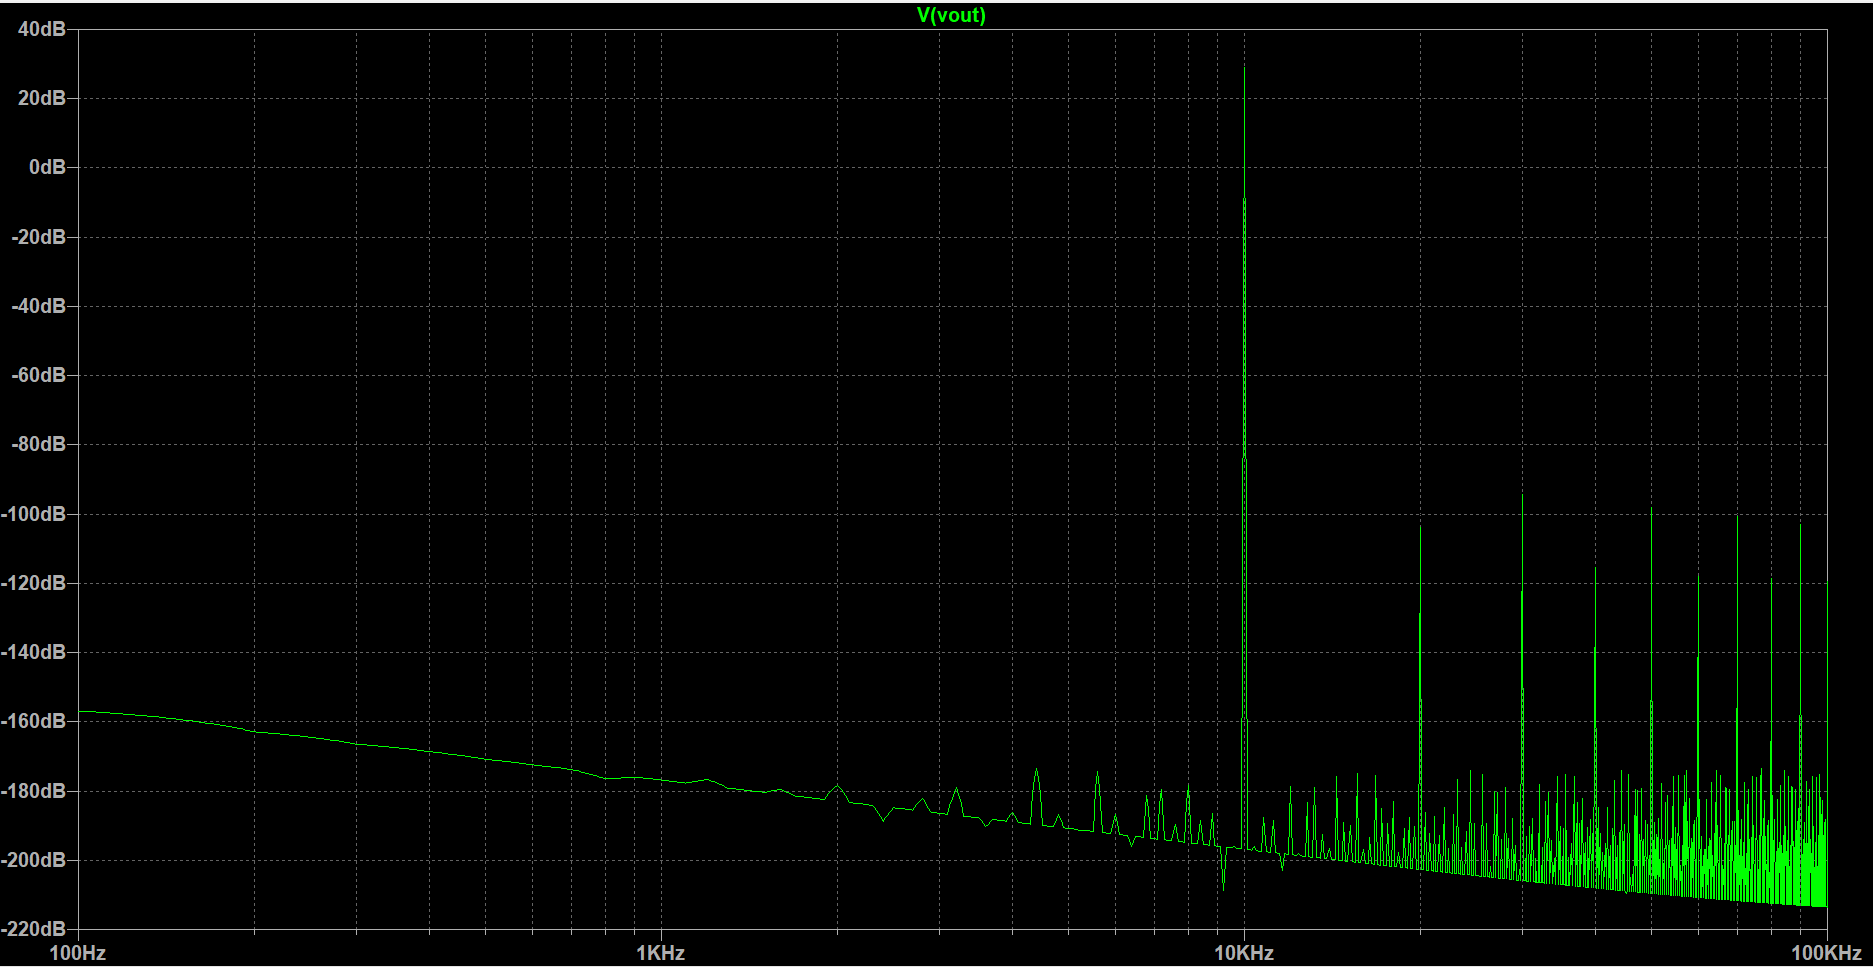This screenshot has height=967, width=1873.
Task: Click the -140dB vertical axis label
Action: pos(34,652)
